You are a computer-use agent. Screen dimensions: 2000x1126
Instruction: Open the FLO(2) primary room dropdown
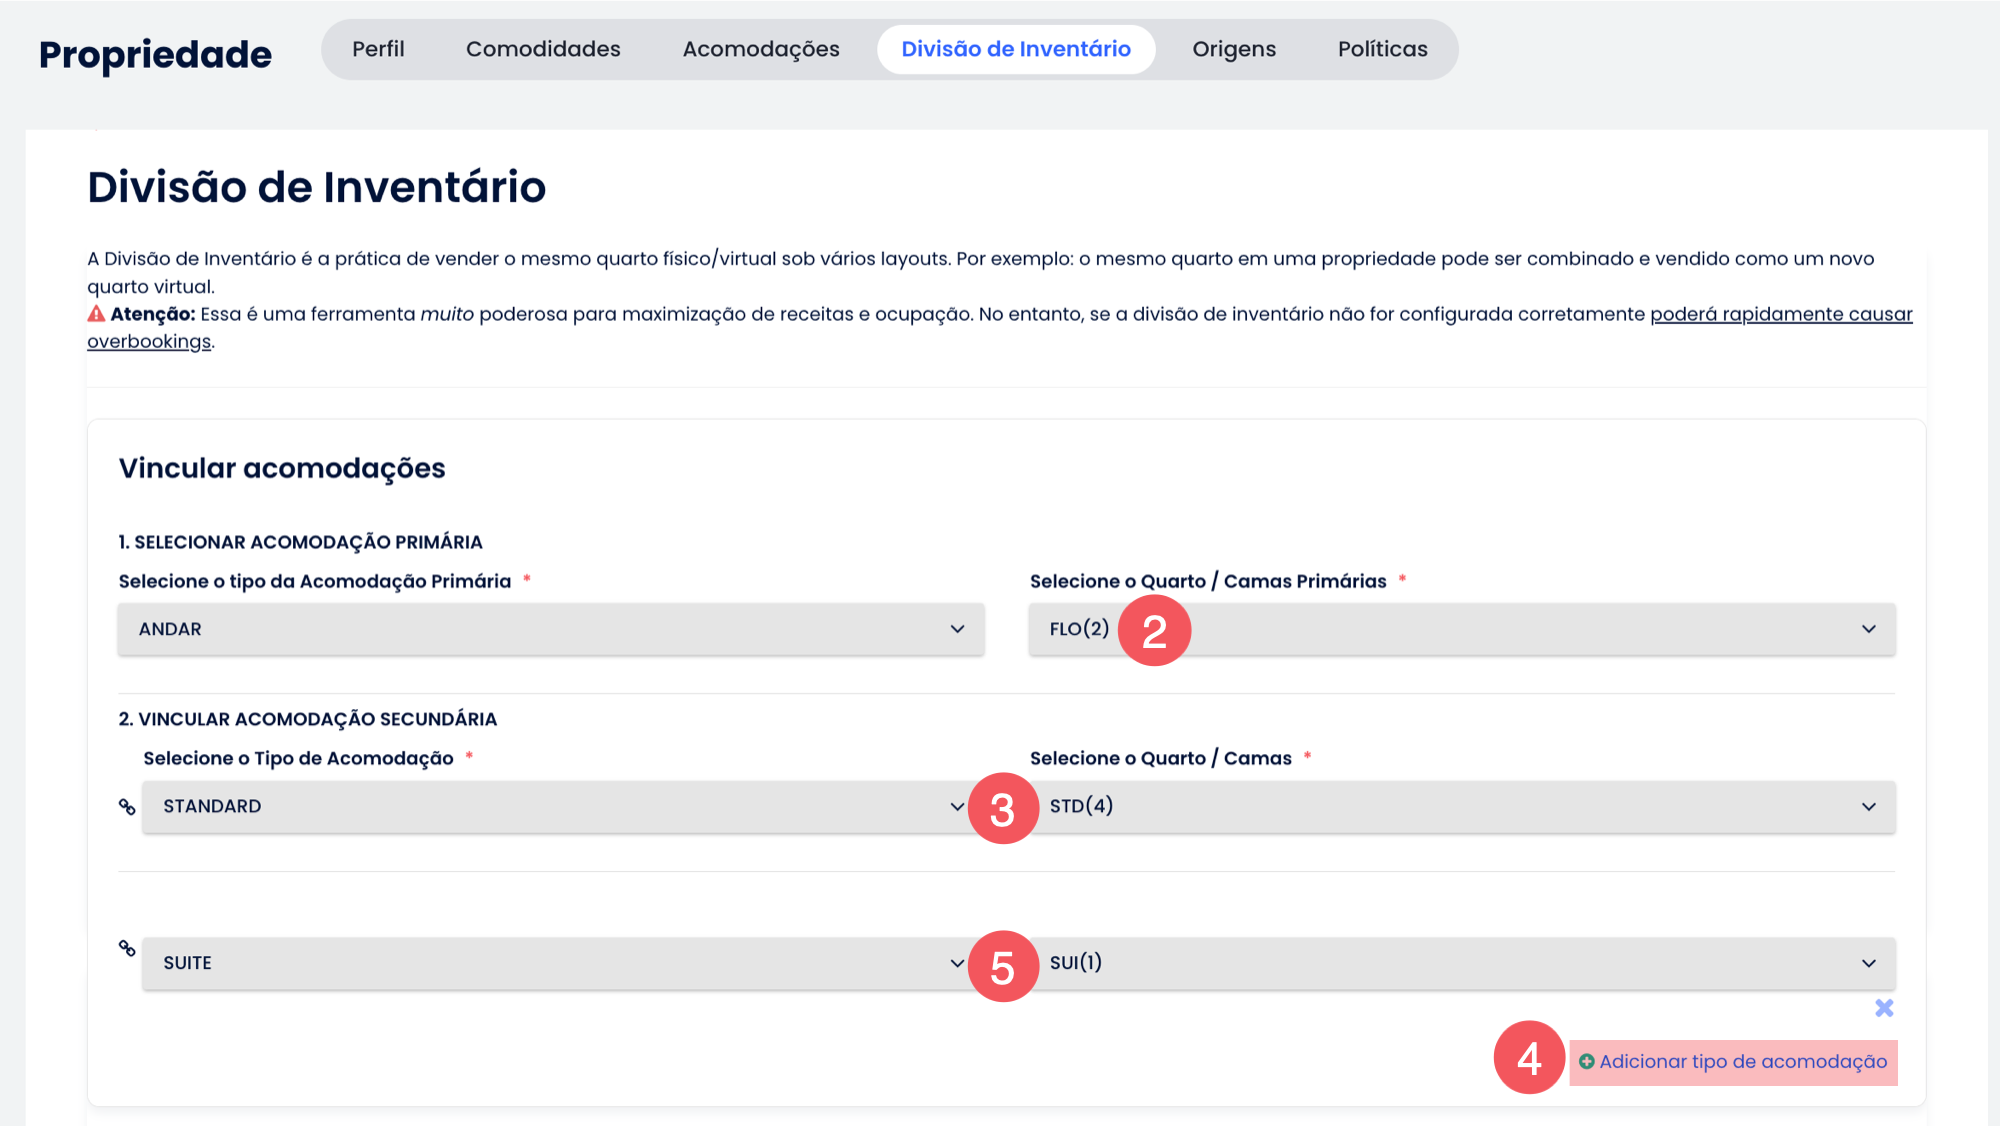1500,629
